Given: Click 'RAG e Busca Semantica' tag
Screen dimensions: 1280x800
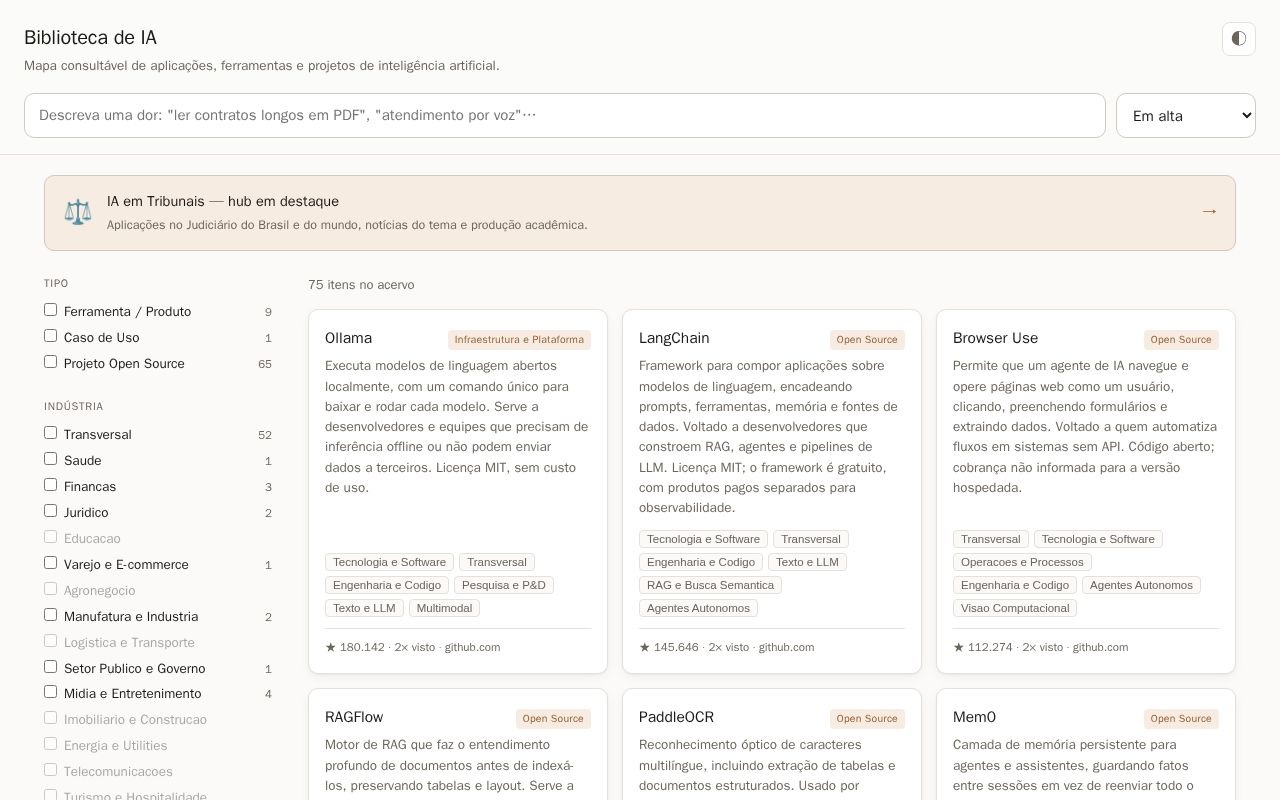Looking at the screenshot, I should 710,585.
